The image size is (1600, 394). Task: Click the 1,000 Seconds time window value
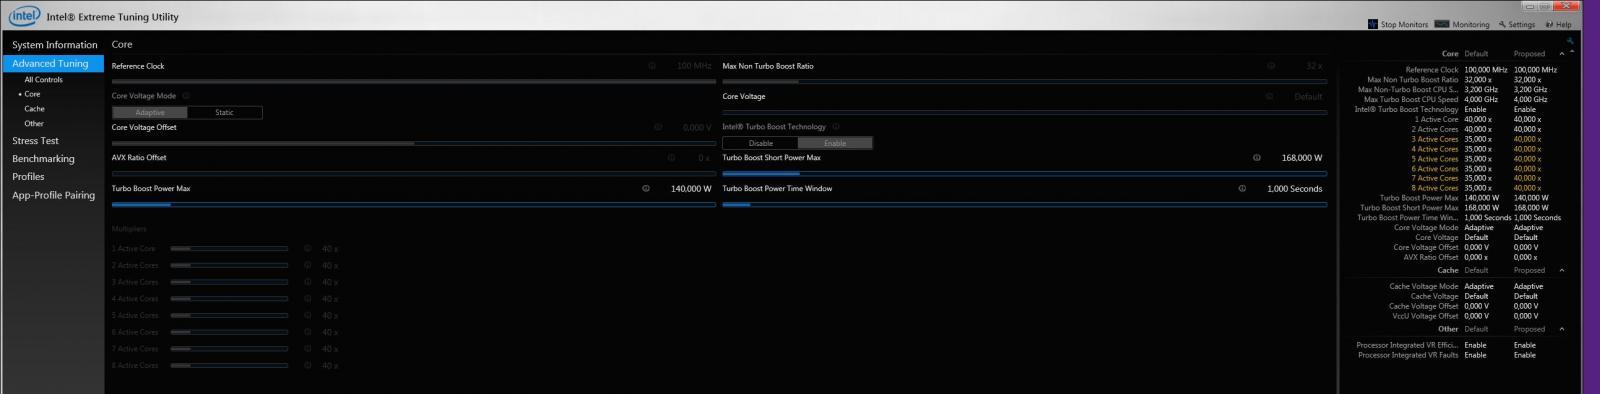pos(1294,189)
